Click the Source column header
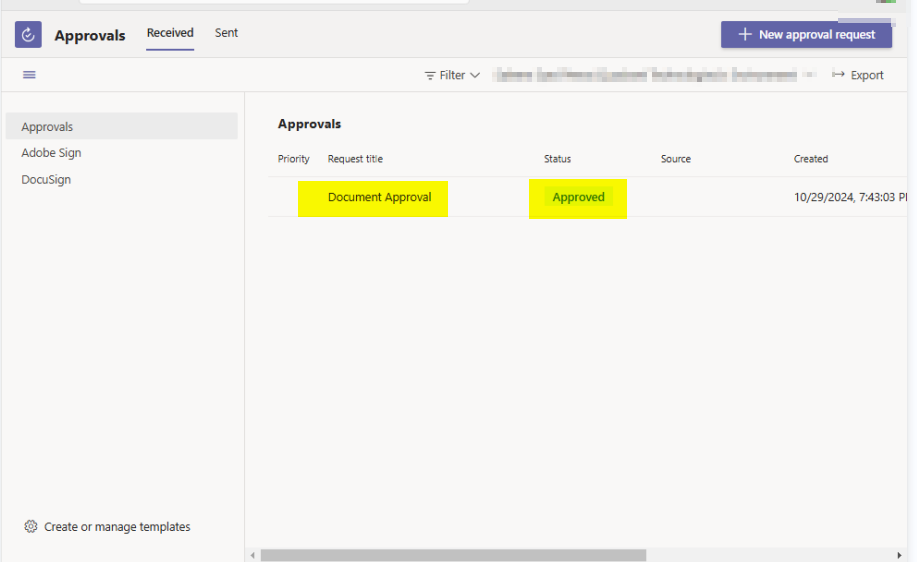Image resolution: width=917 pixels, height=562 pixels. point(675,158)
